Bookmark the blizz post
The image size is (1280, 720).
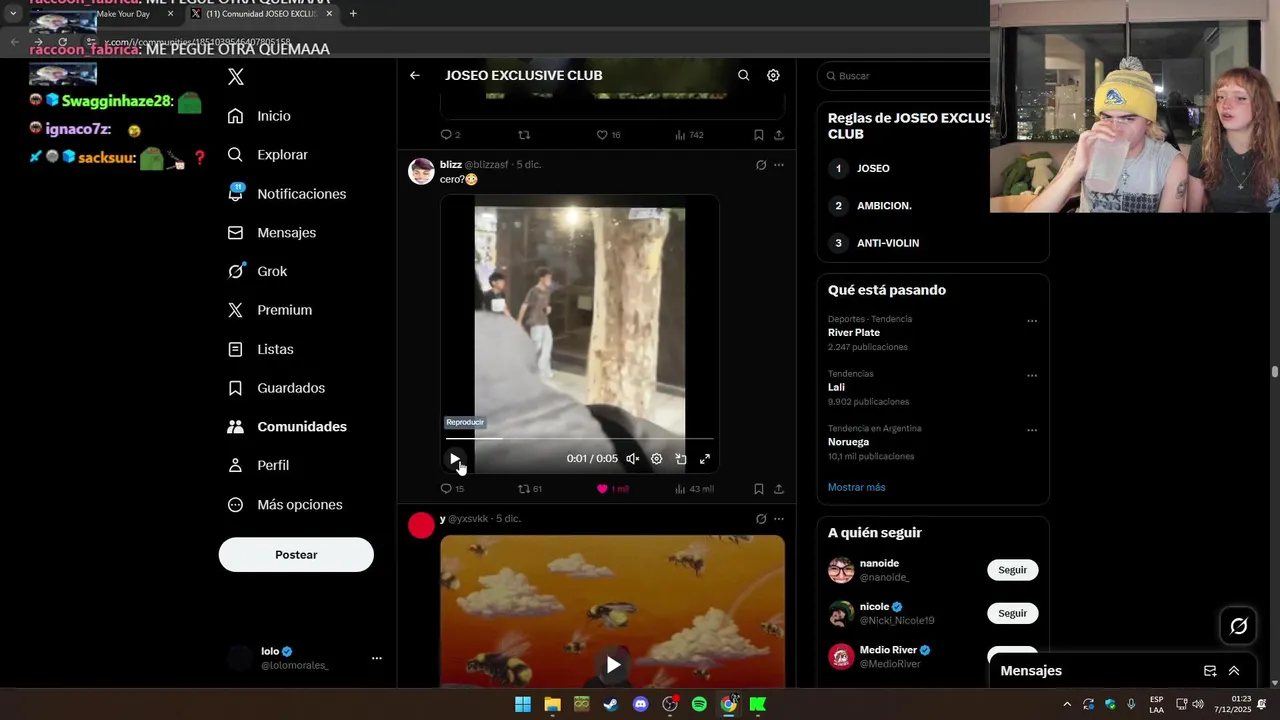click(759, 489)
